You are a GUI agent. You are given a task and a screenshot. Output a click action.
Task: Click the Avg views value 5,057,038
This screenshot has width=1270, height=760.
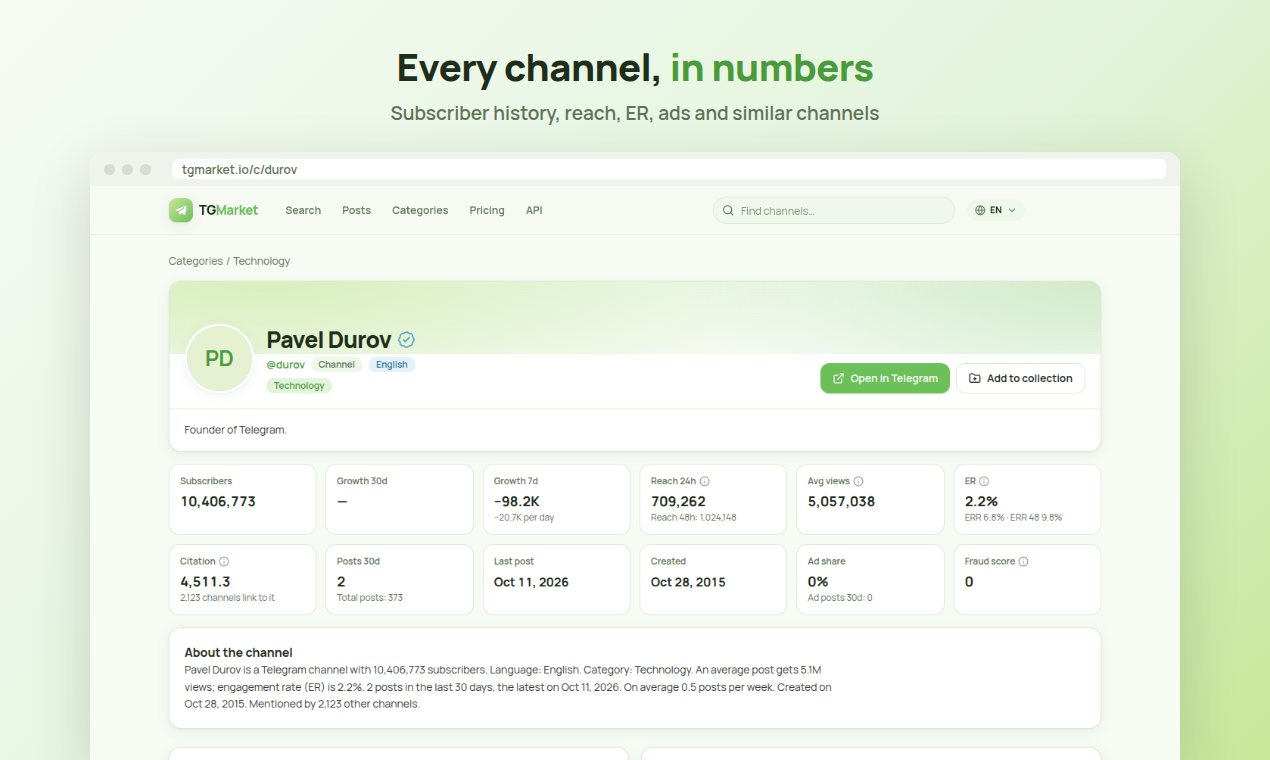click(x=841, y=501)
